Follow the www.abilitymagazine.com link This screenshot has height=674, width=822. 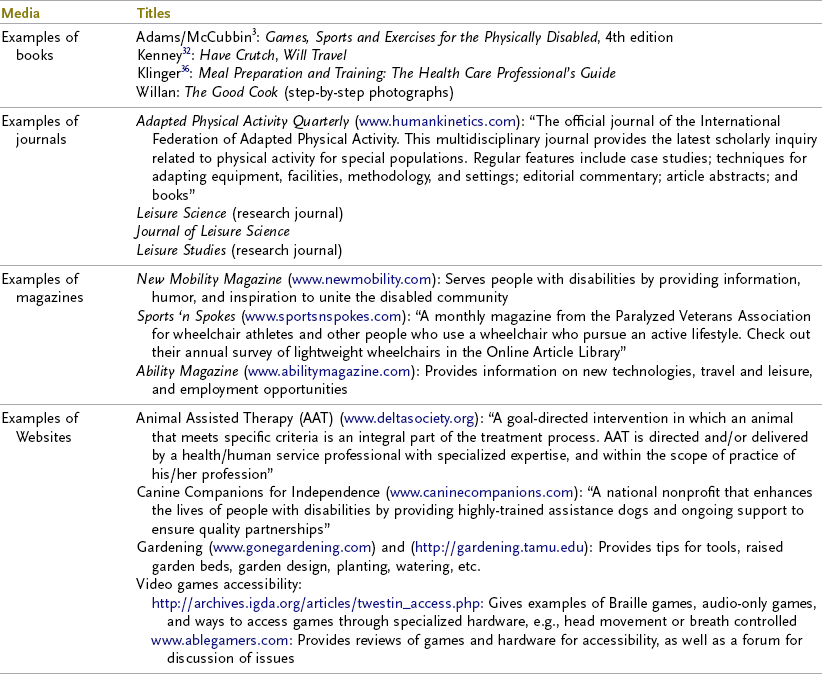pos(329,371)
